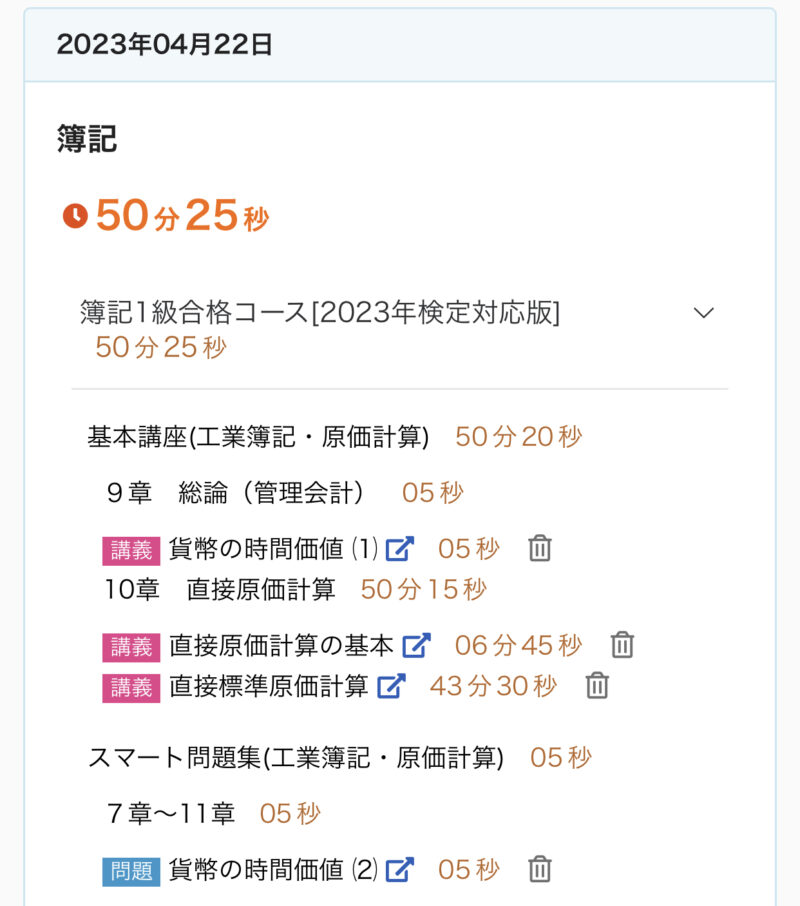800x906 pixels.
Task: Click the 2023年04月22日 date header
Action: [165, 45]
